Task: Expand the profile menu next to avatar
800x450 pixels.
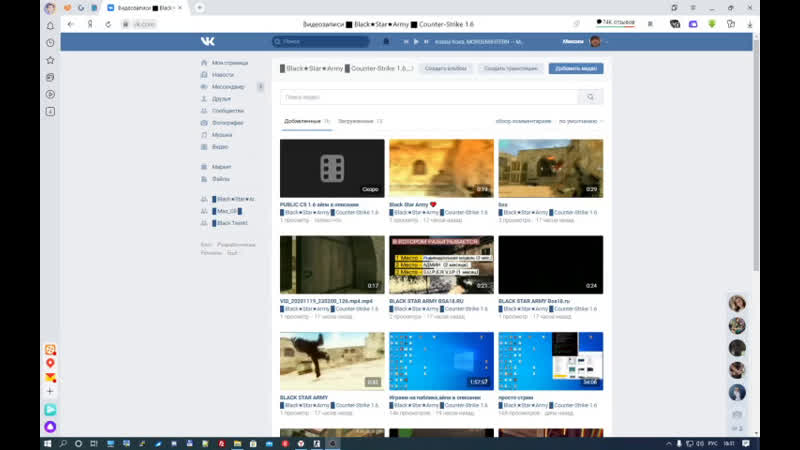Action: 606,42
